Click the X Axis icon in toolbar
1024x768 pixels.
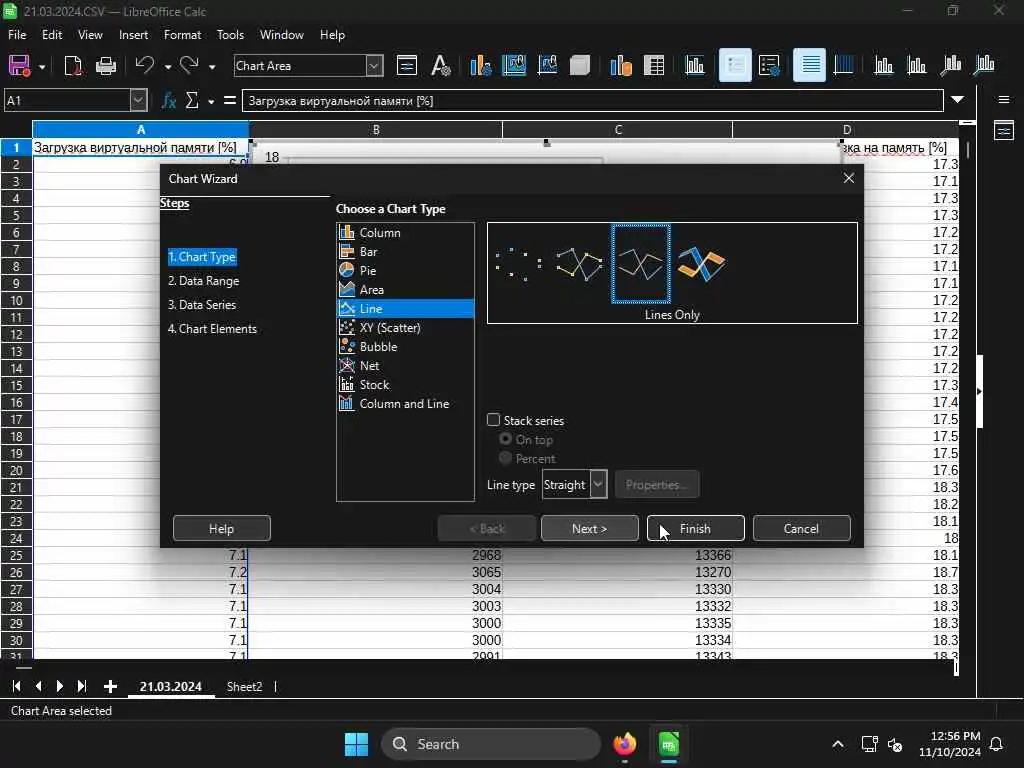[884, 65]
